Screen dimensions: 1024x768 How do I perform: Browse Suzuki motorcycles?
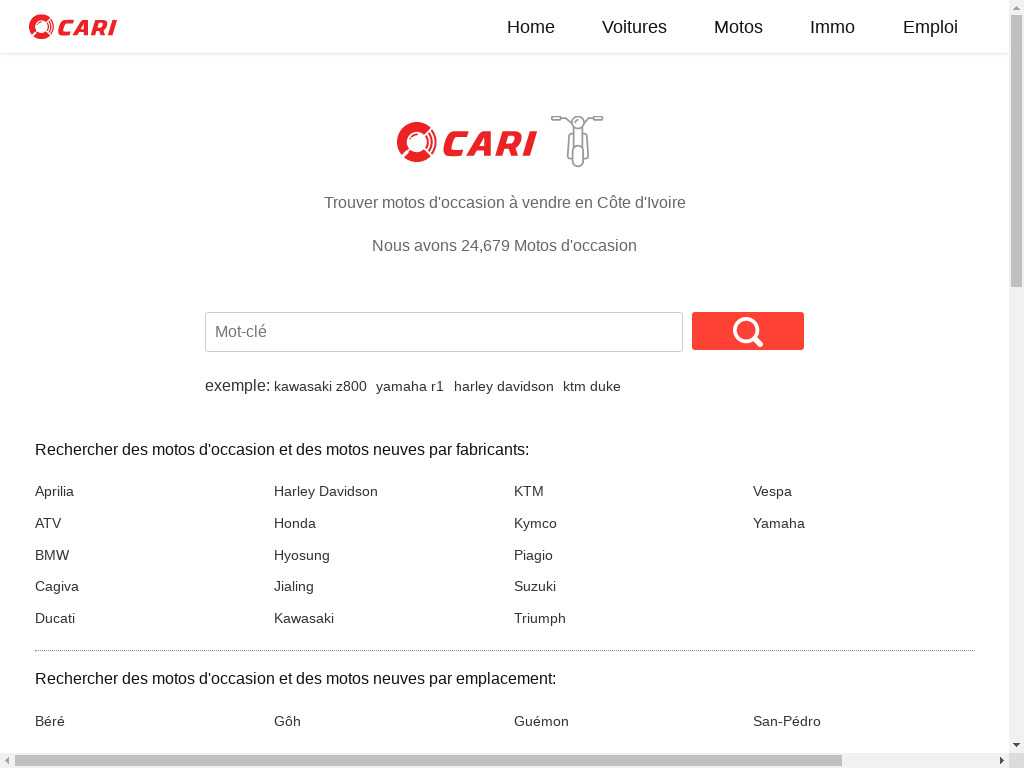coord(535,586)
